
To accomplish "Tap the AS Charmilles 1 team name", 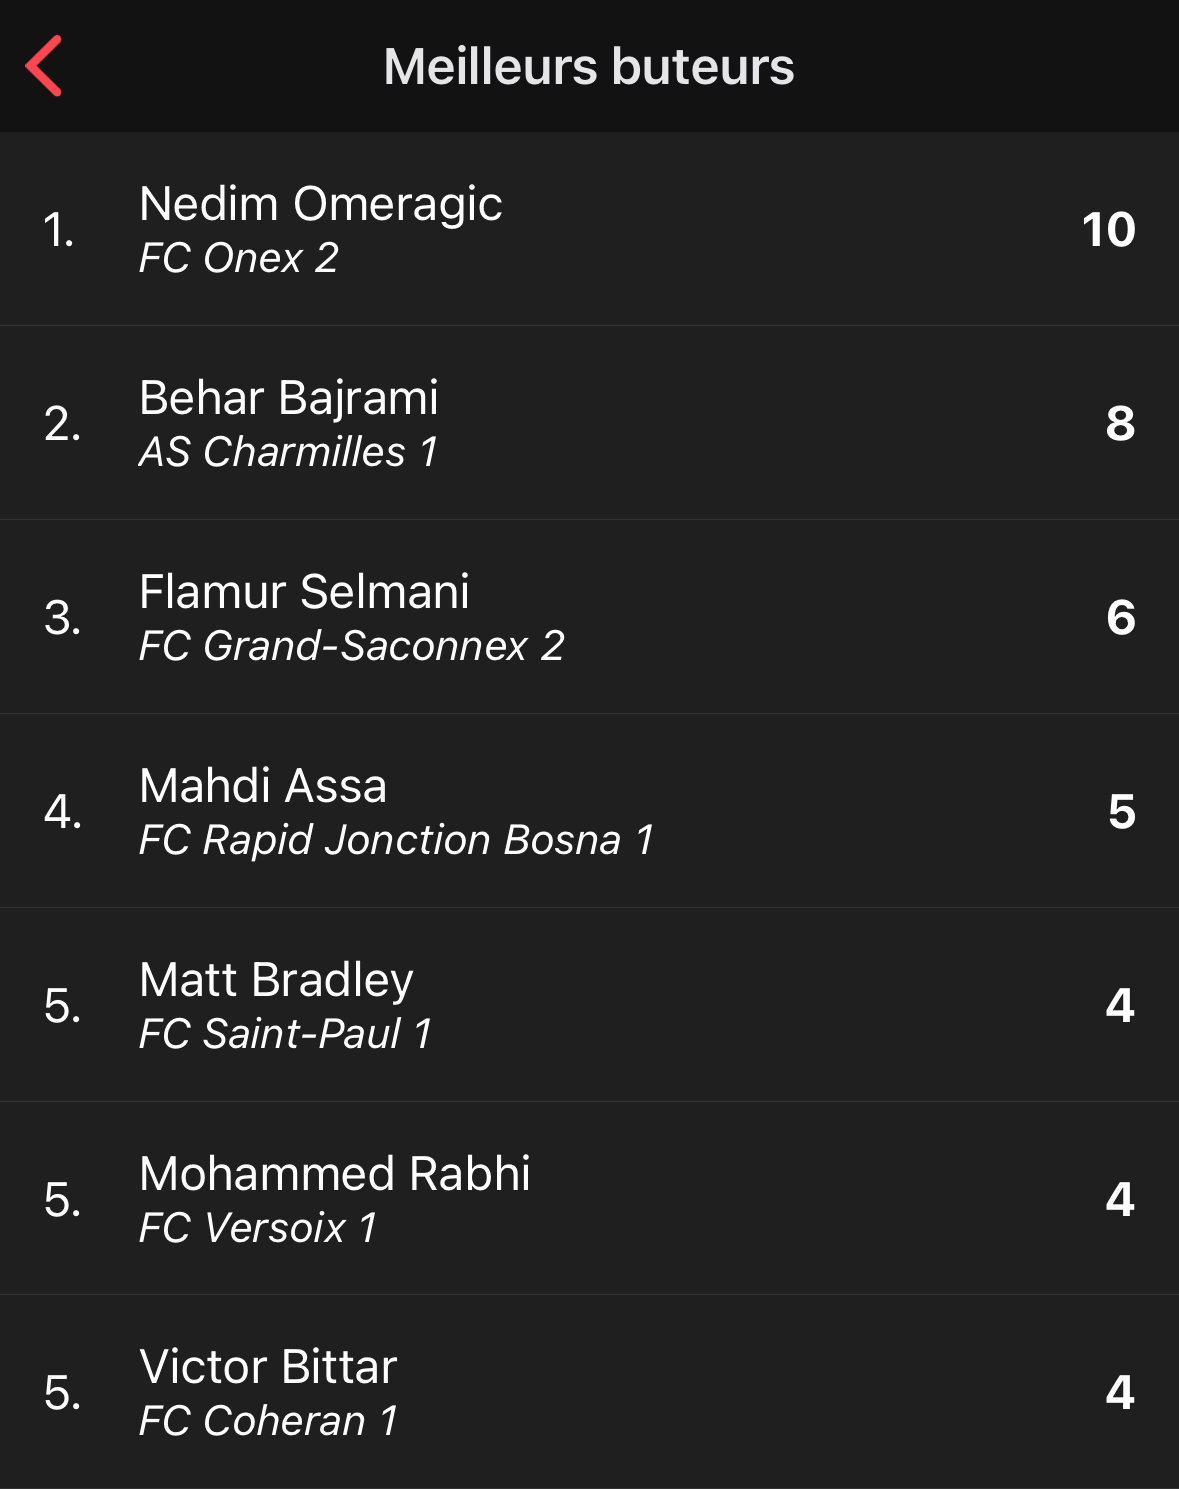I will (x=288, y=452).
